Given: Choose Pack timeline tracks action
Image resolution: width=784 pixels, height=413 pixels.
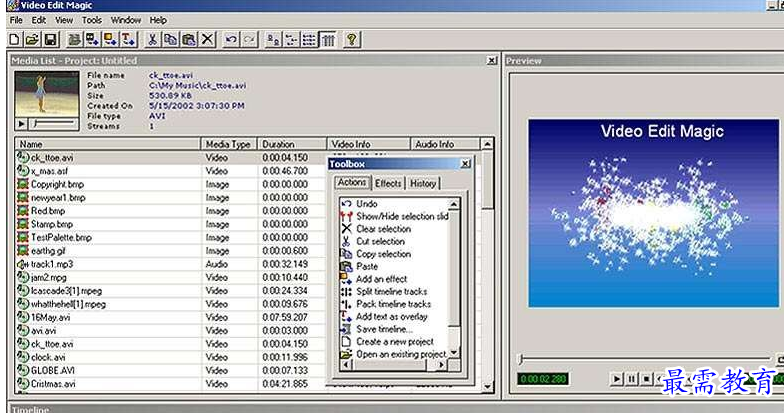Looking at the screenshot, I should pos(394,304).
